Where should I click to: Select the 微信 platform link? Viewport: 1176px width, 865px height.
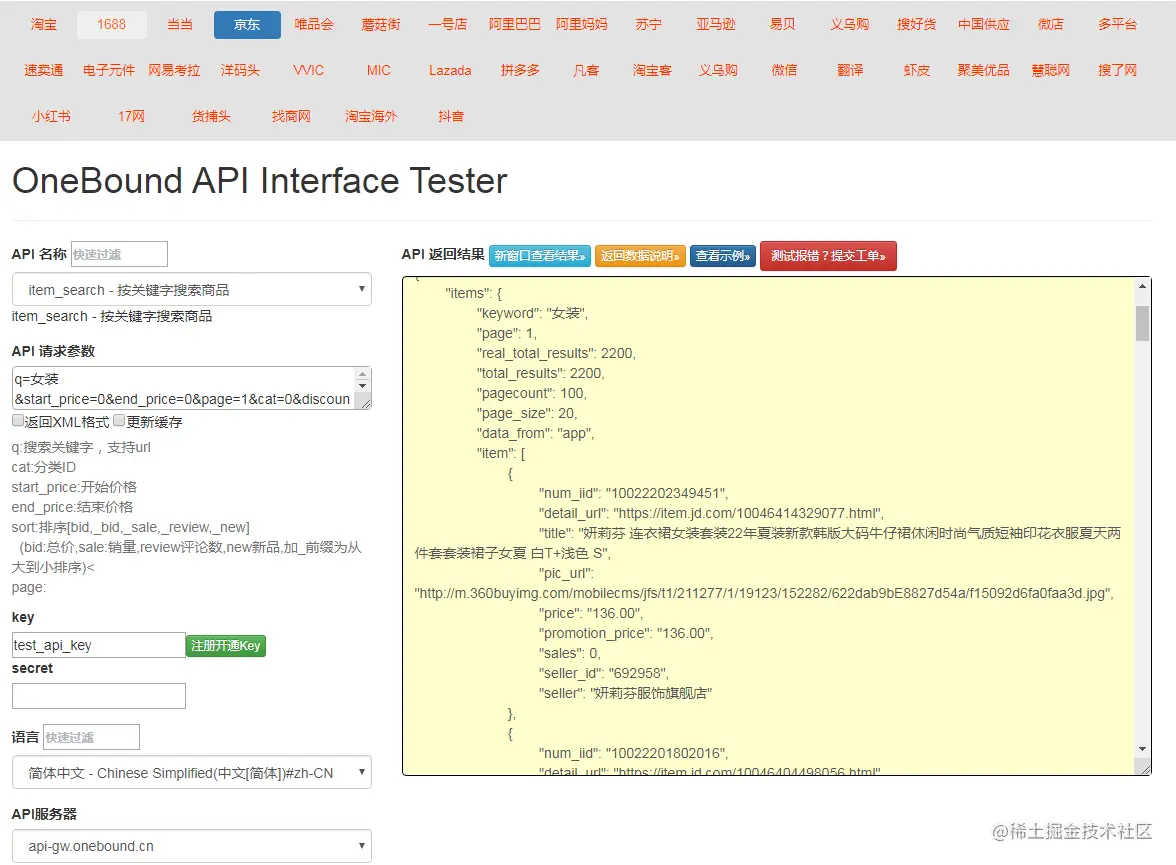click(x=784, y=71)
